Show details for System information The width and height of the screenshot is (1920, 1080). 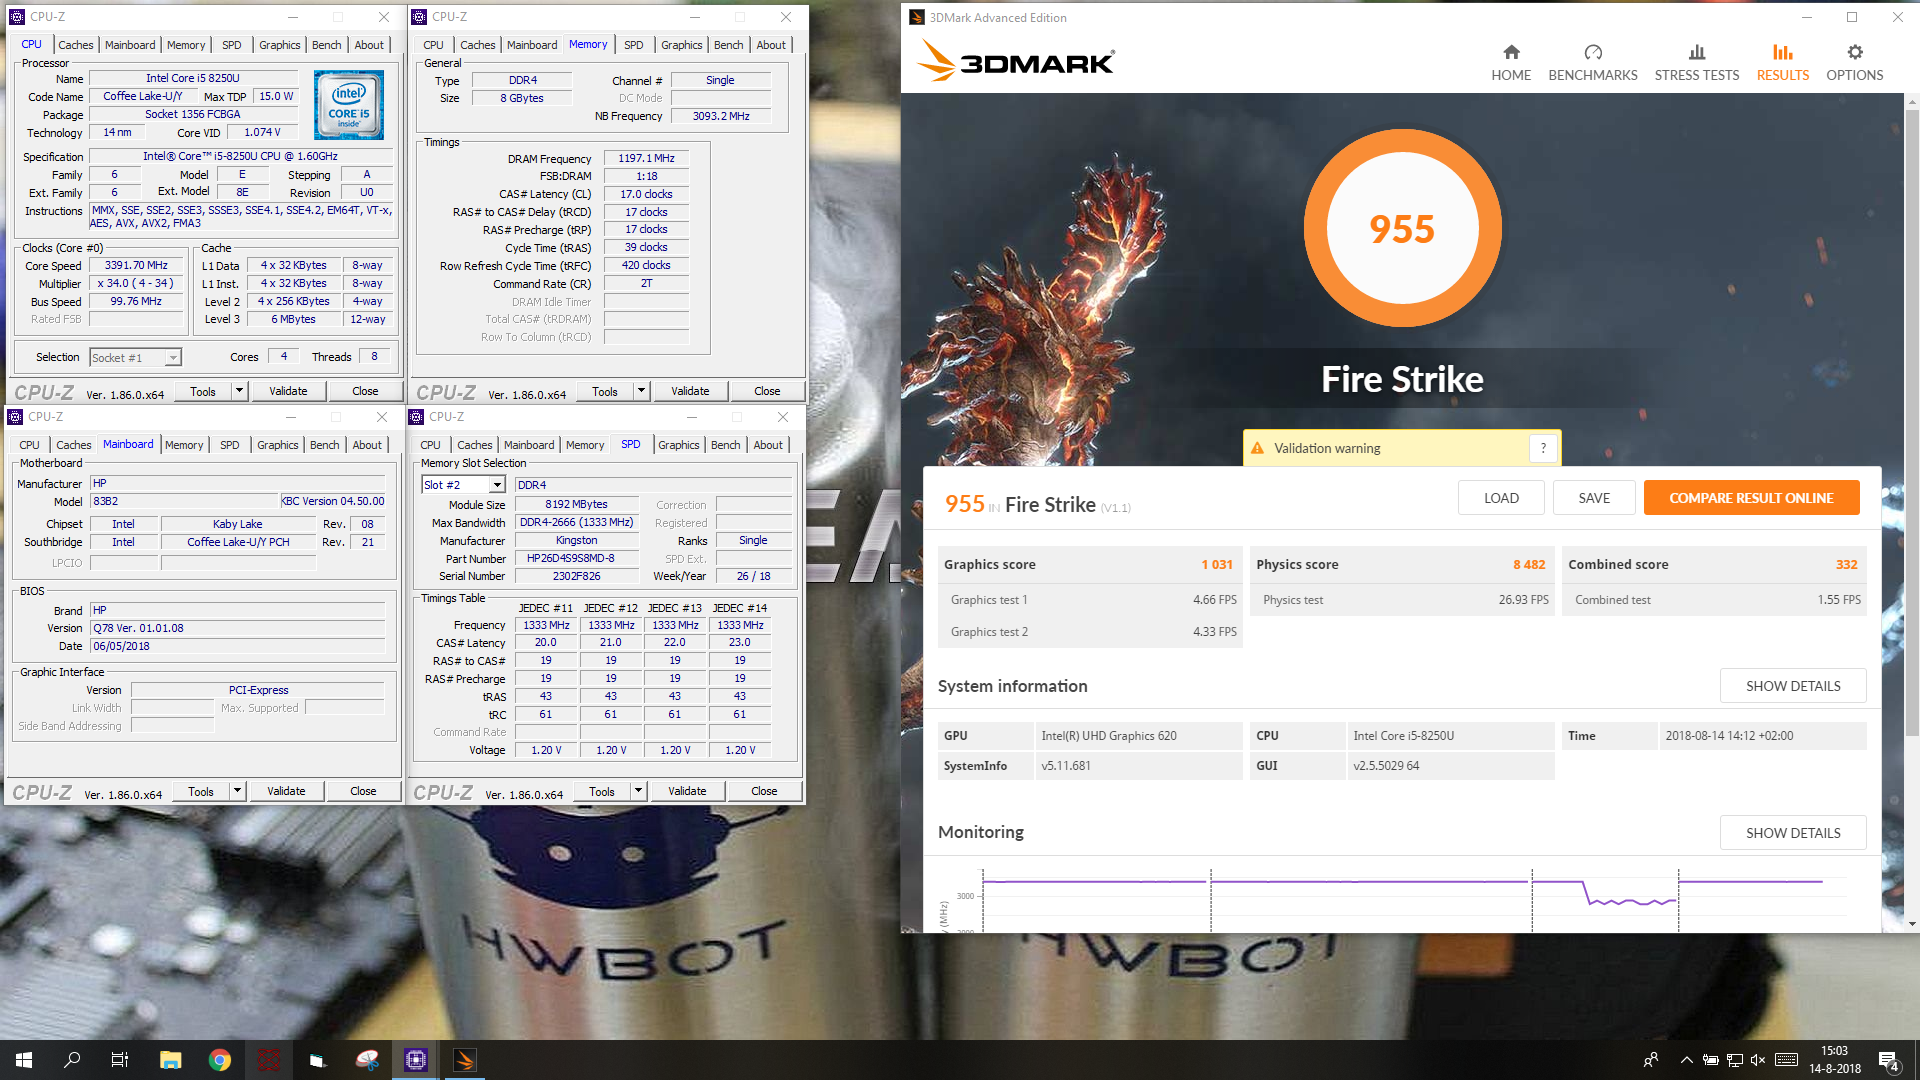(x=1793, y=686)
